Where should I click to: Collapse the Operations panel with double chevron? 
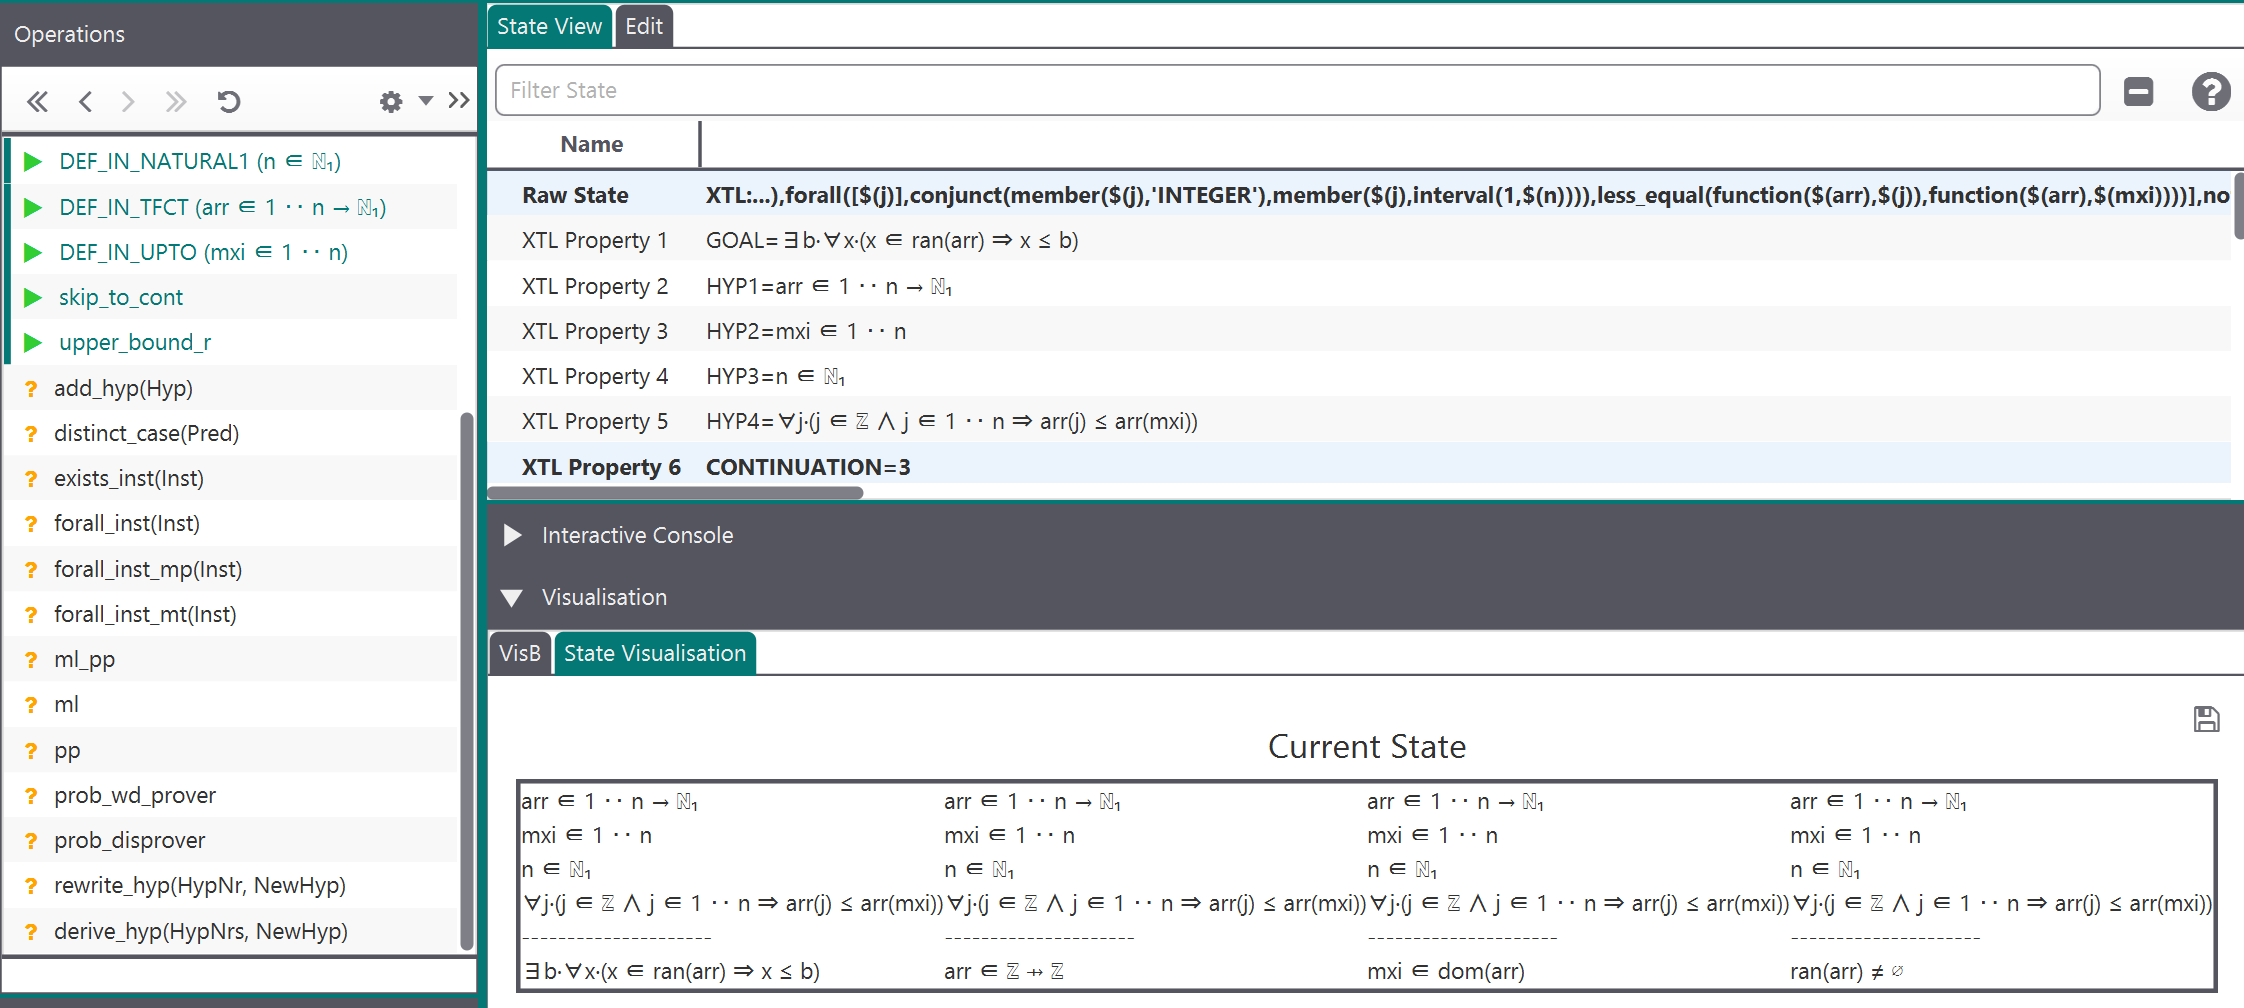(x=459, y=100)
